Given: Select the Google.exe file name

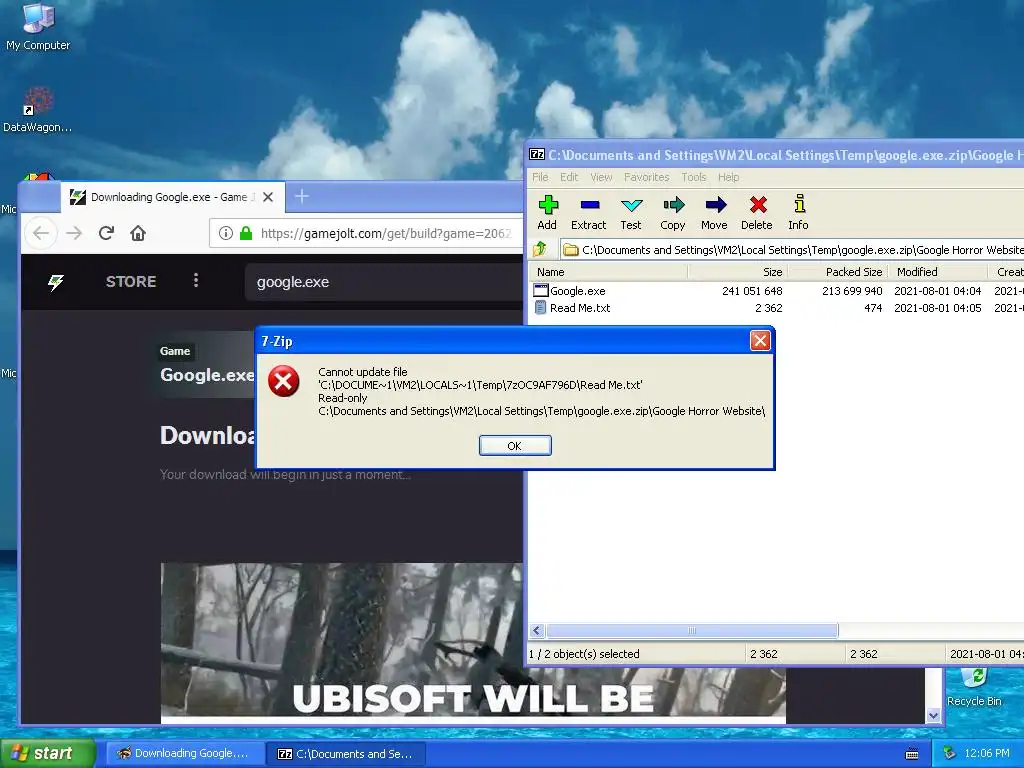Looking at the screenshot, I should click(577, 291).
